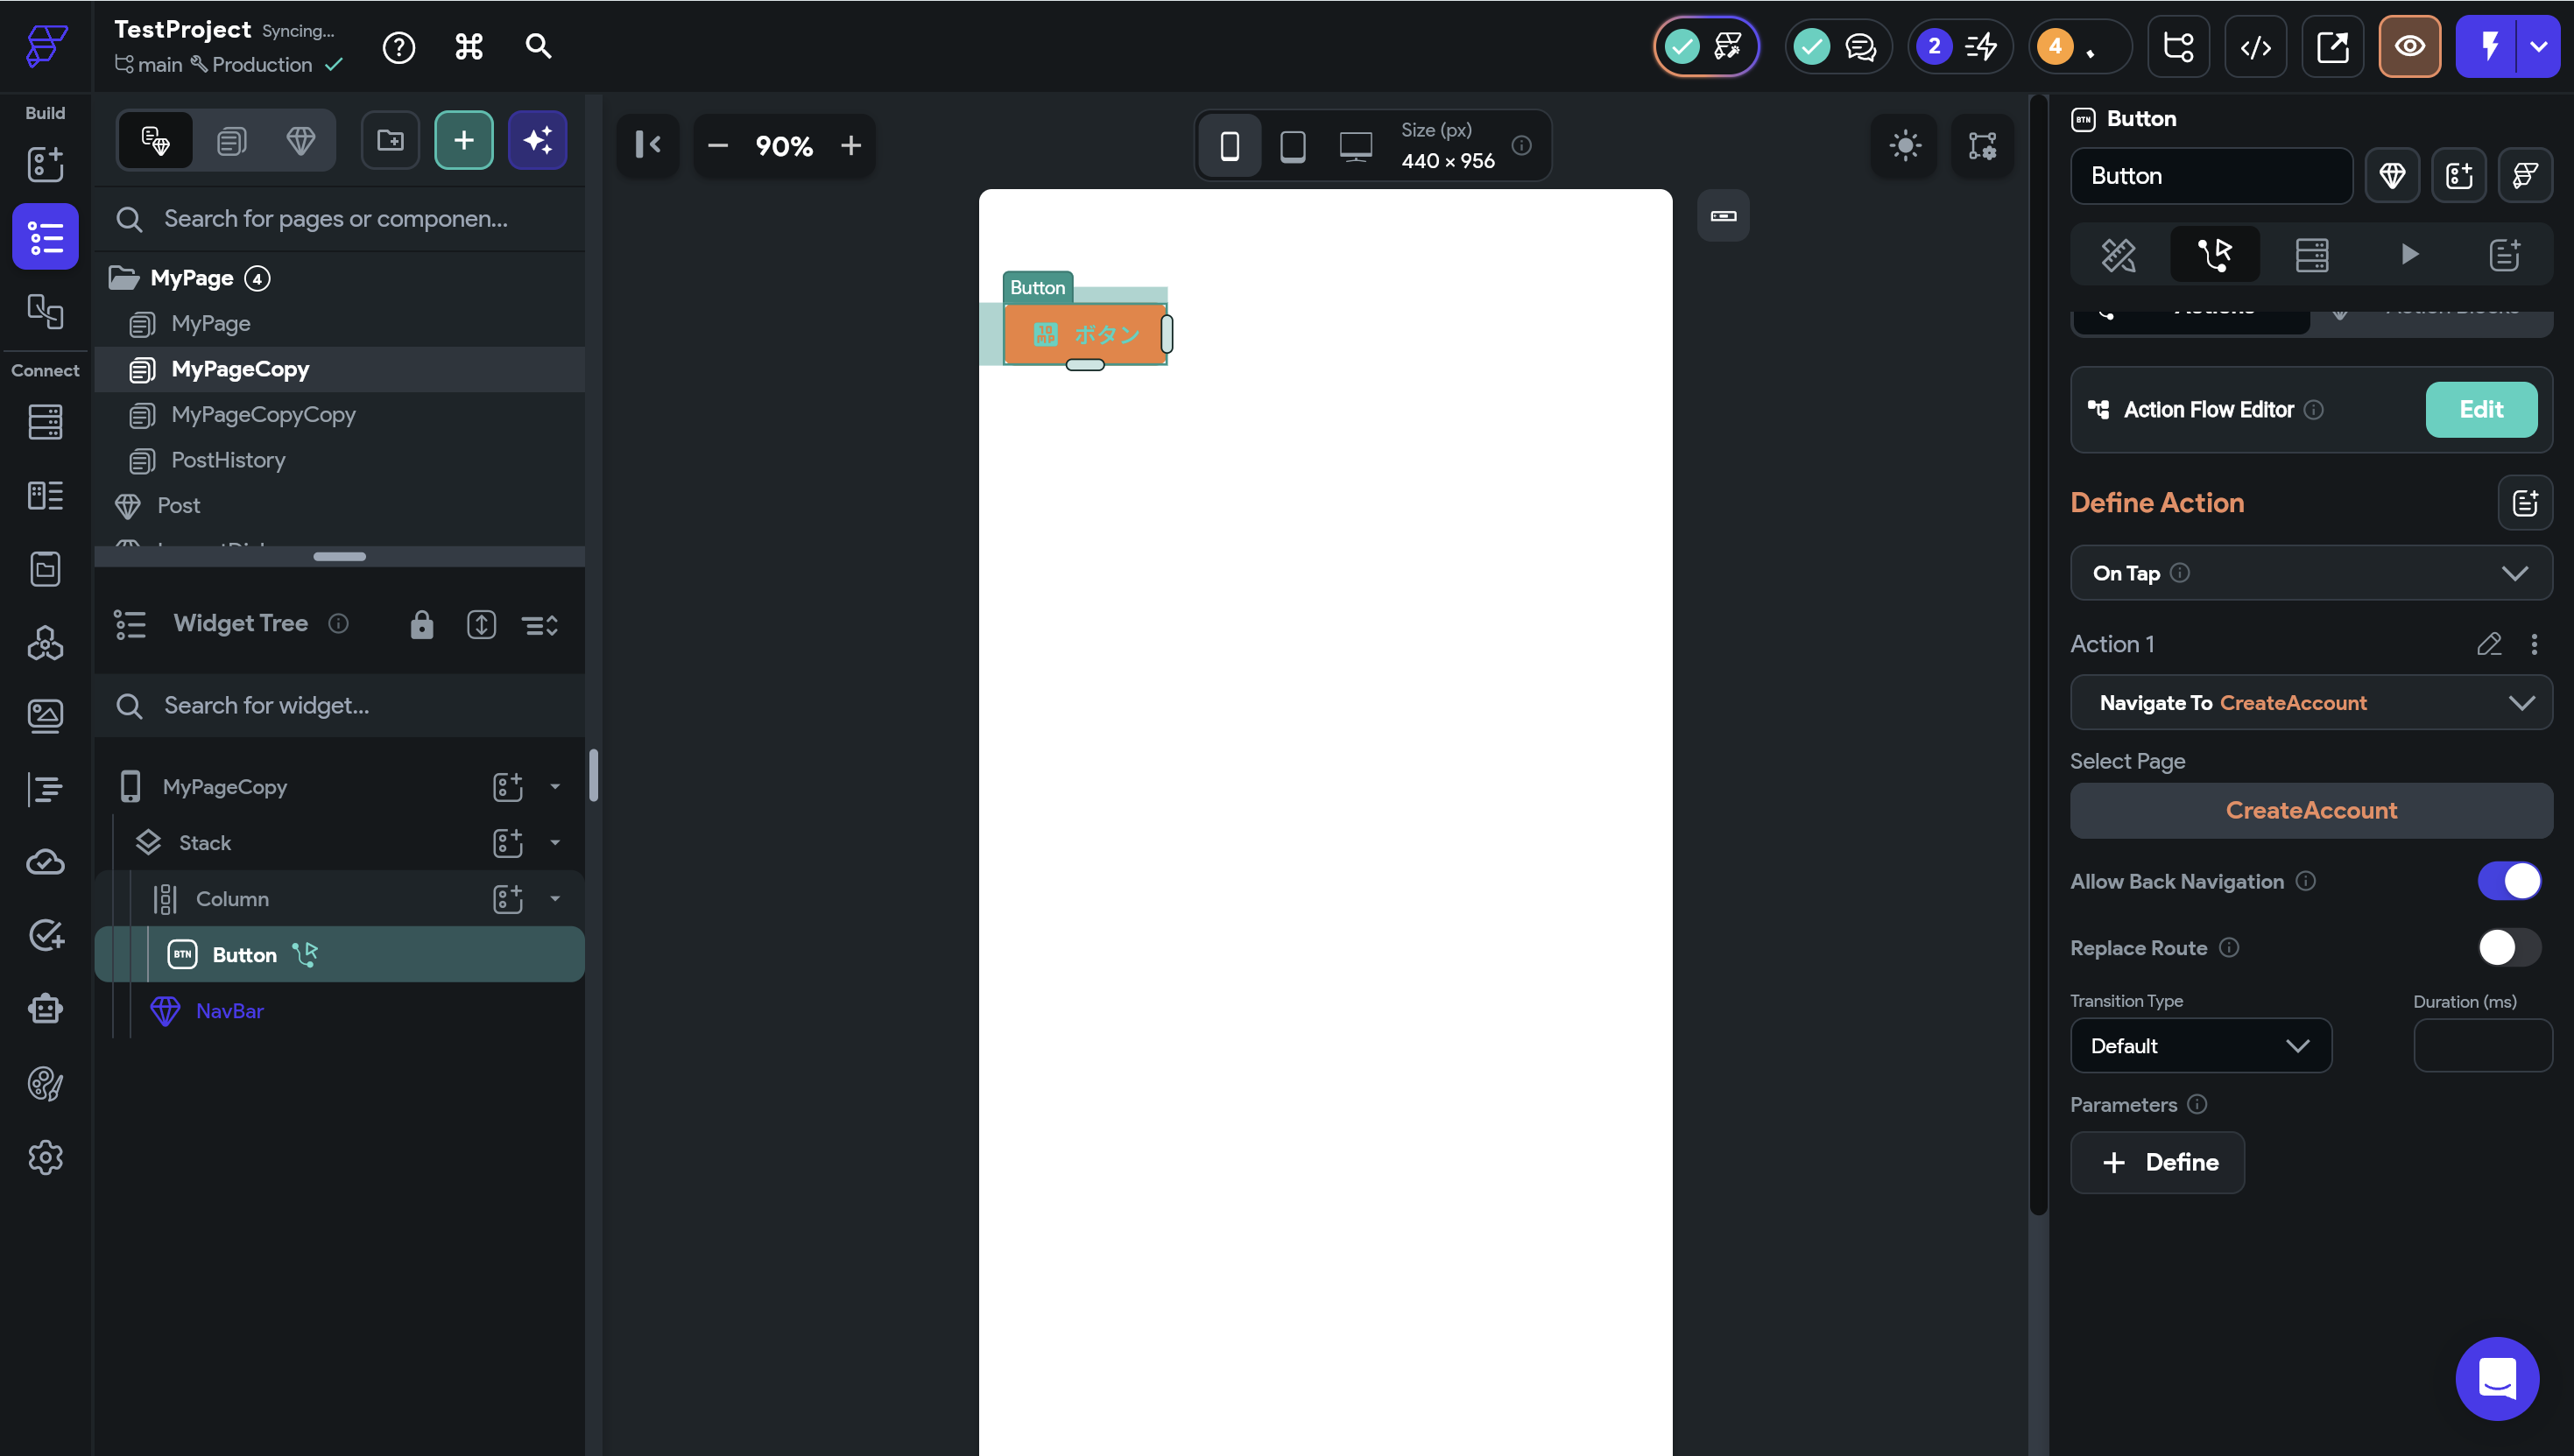
Task: Click the Duration (ms) input field
Action: [2482, 1046]
